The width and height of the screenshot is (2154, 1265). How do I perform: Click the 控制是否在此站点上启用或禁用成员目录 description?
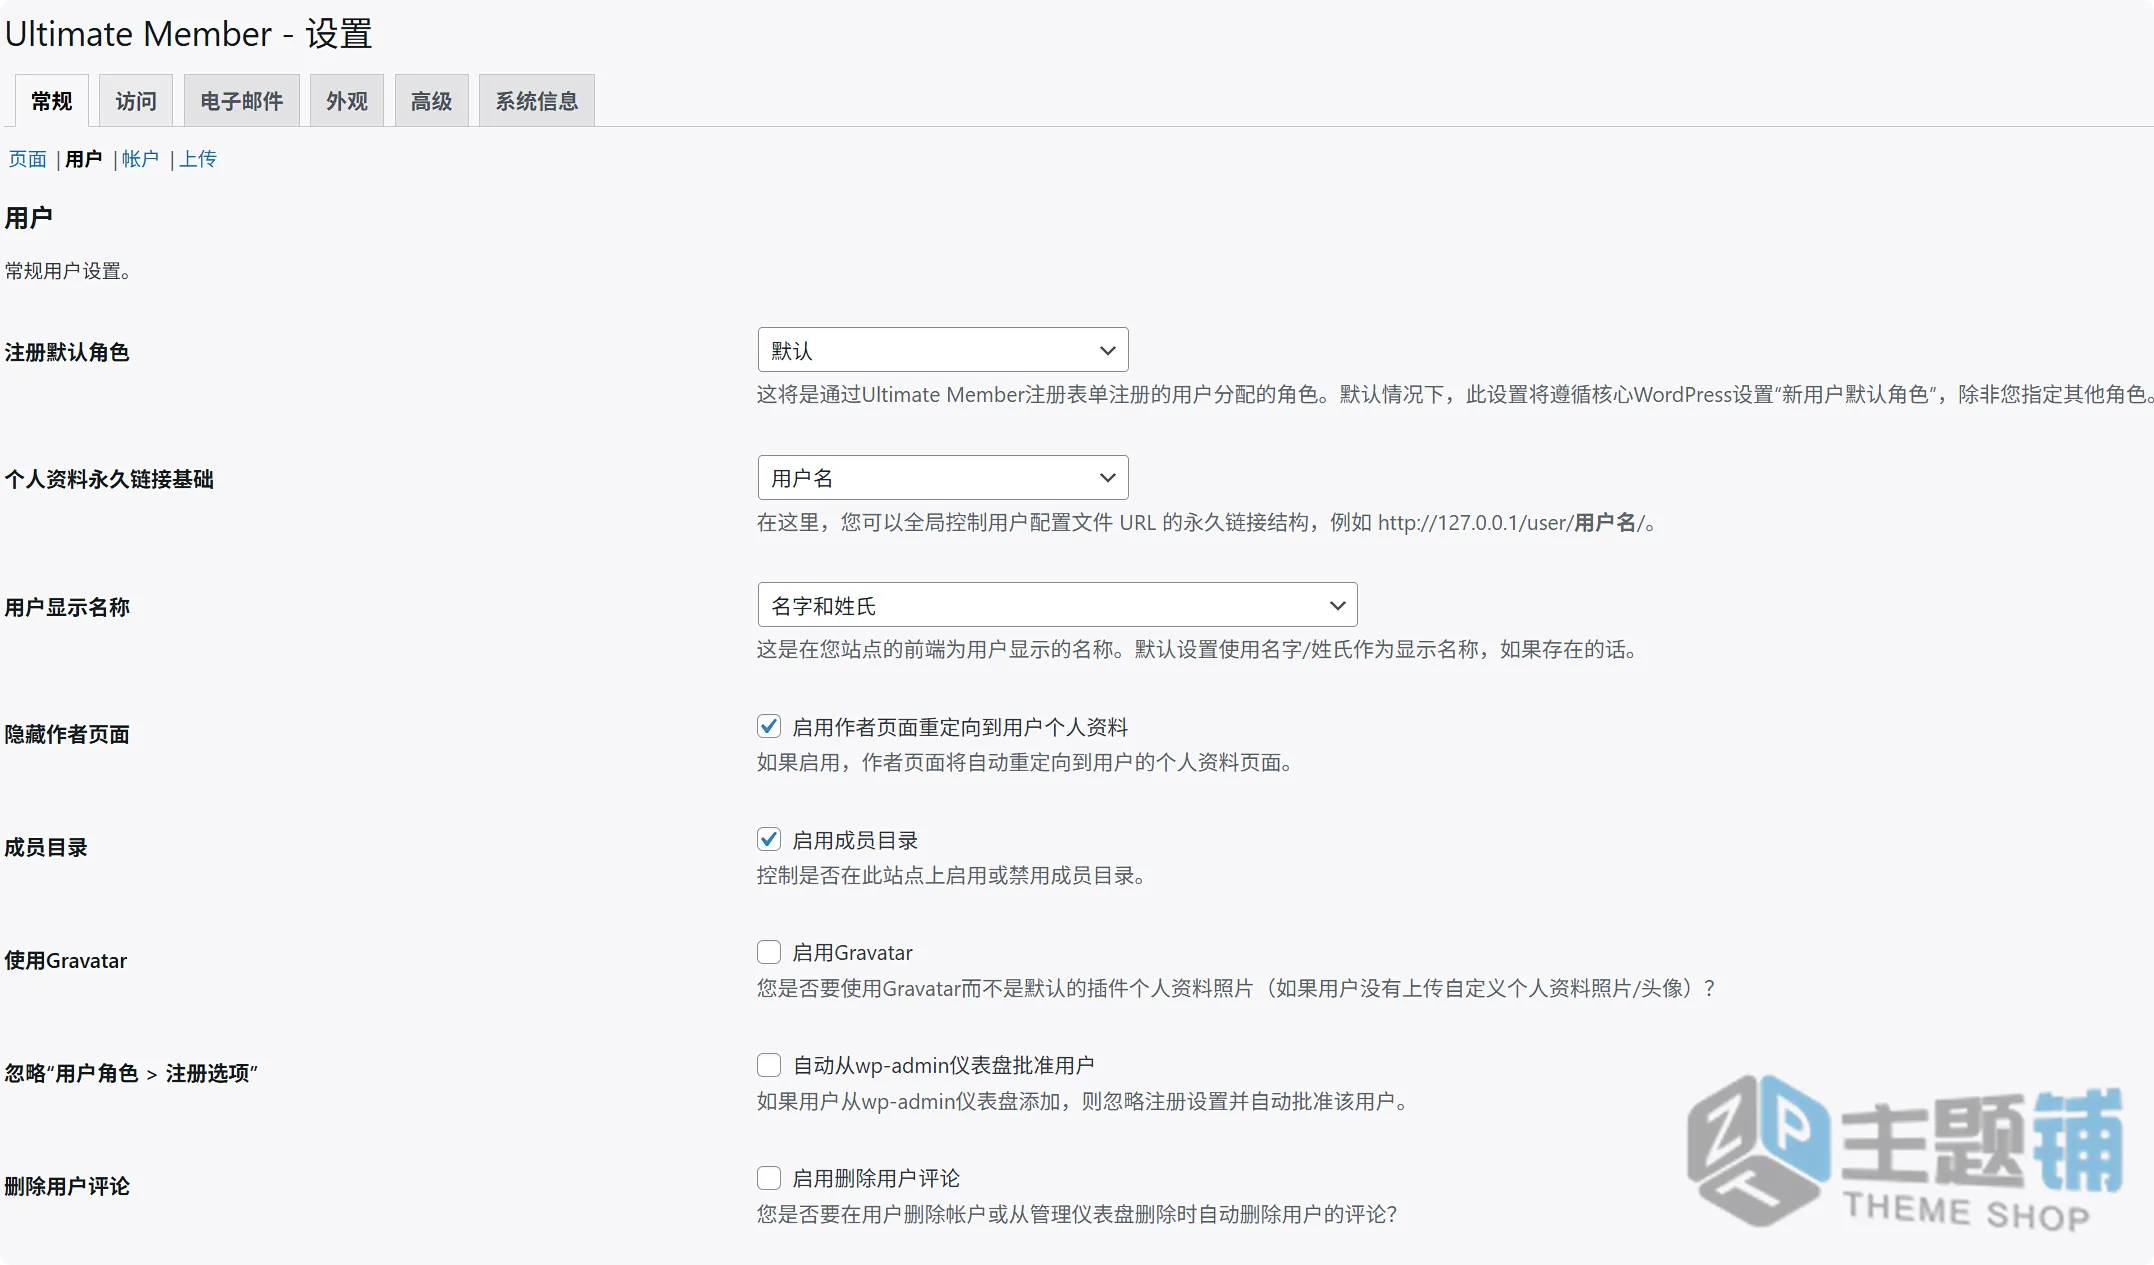[951, 876]
